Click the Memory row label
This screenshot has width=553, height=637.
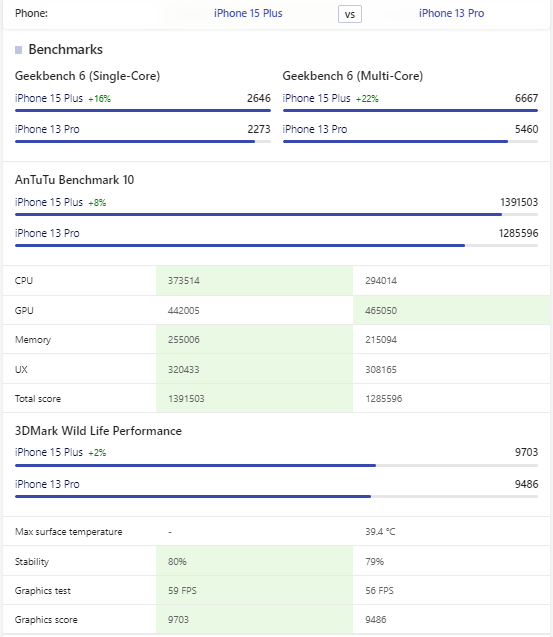coord(33,340)
